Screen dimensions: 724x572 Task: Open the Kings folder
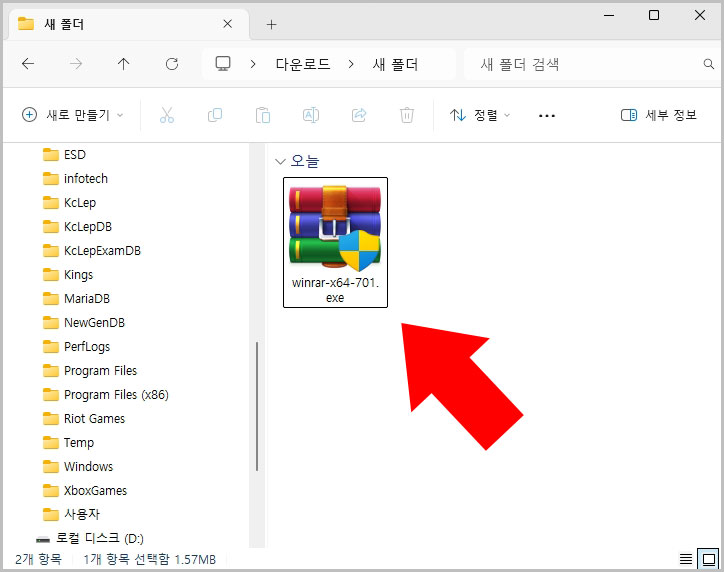coord(68,275)
